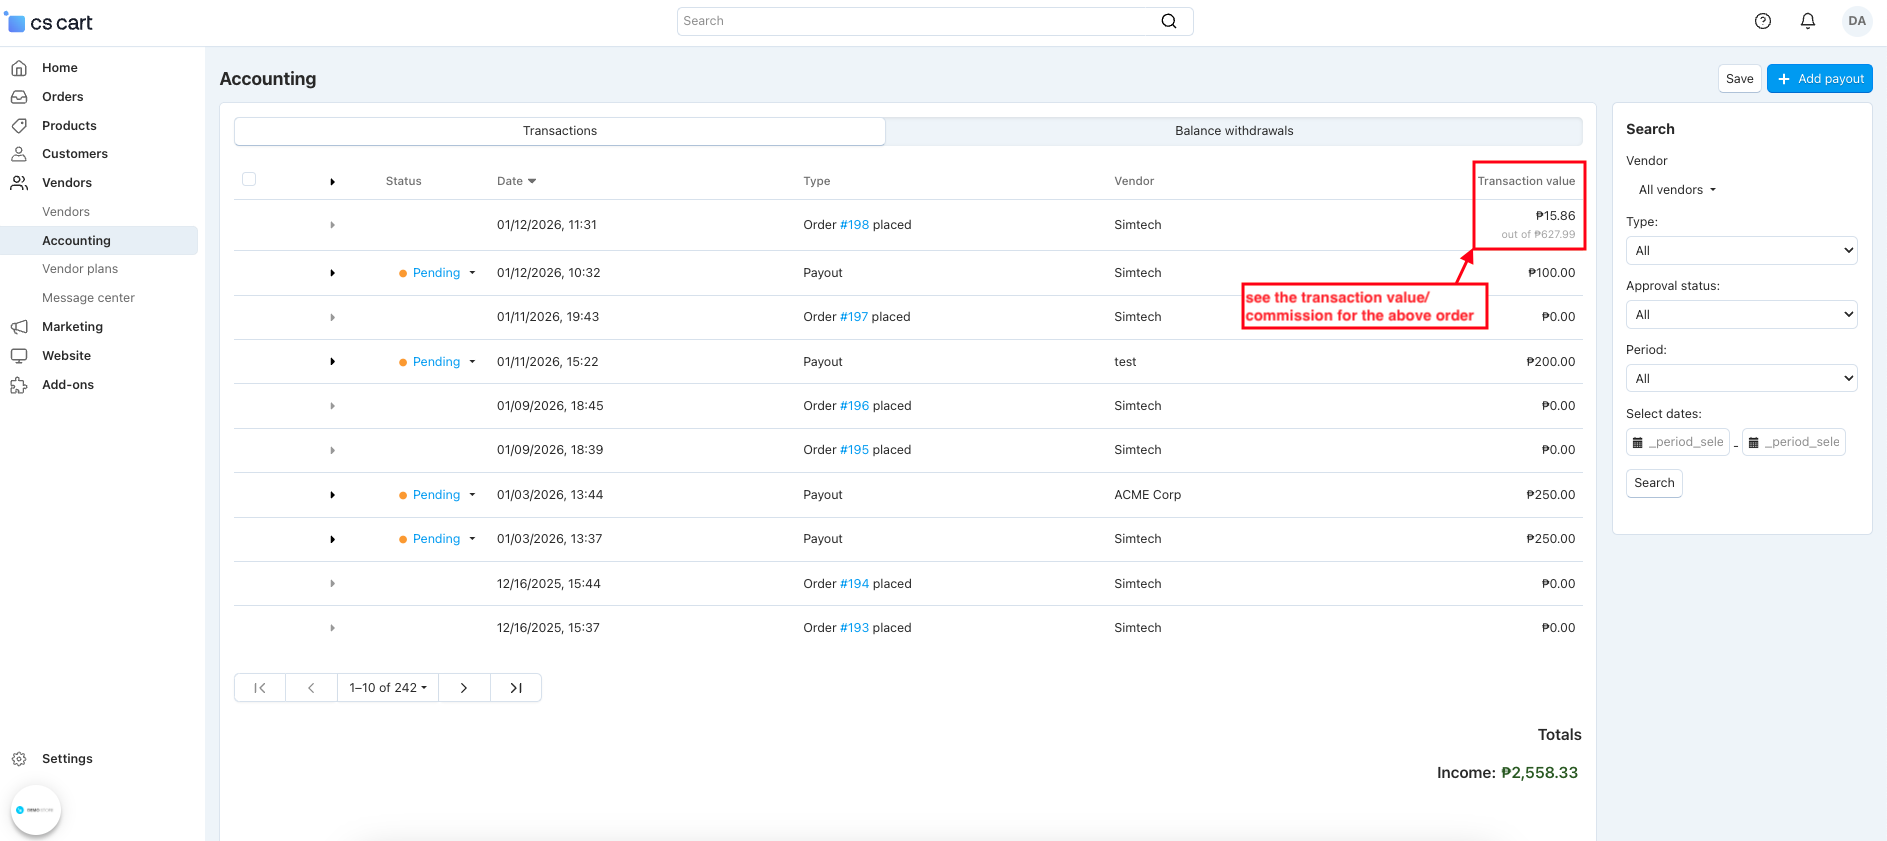The width and height of the screenshot is (1887, 841).
Task: Open the start date calendar picker
Action: point(1638,442)
